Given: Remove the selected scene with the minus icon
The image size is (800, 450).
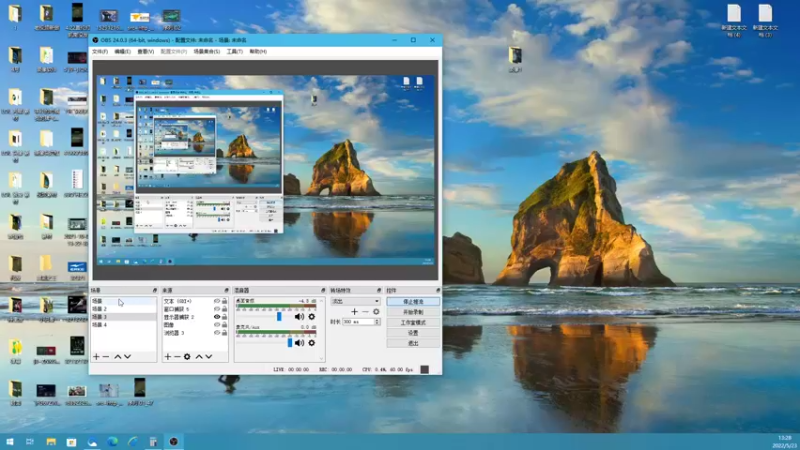Looking at the screenshot, I should click(x=106, y=357).
